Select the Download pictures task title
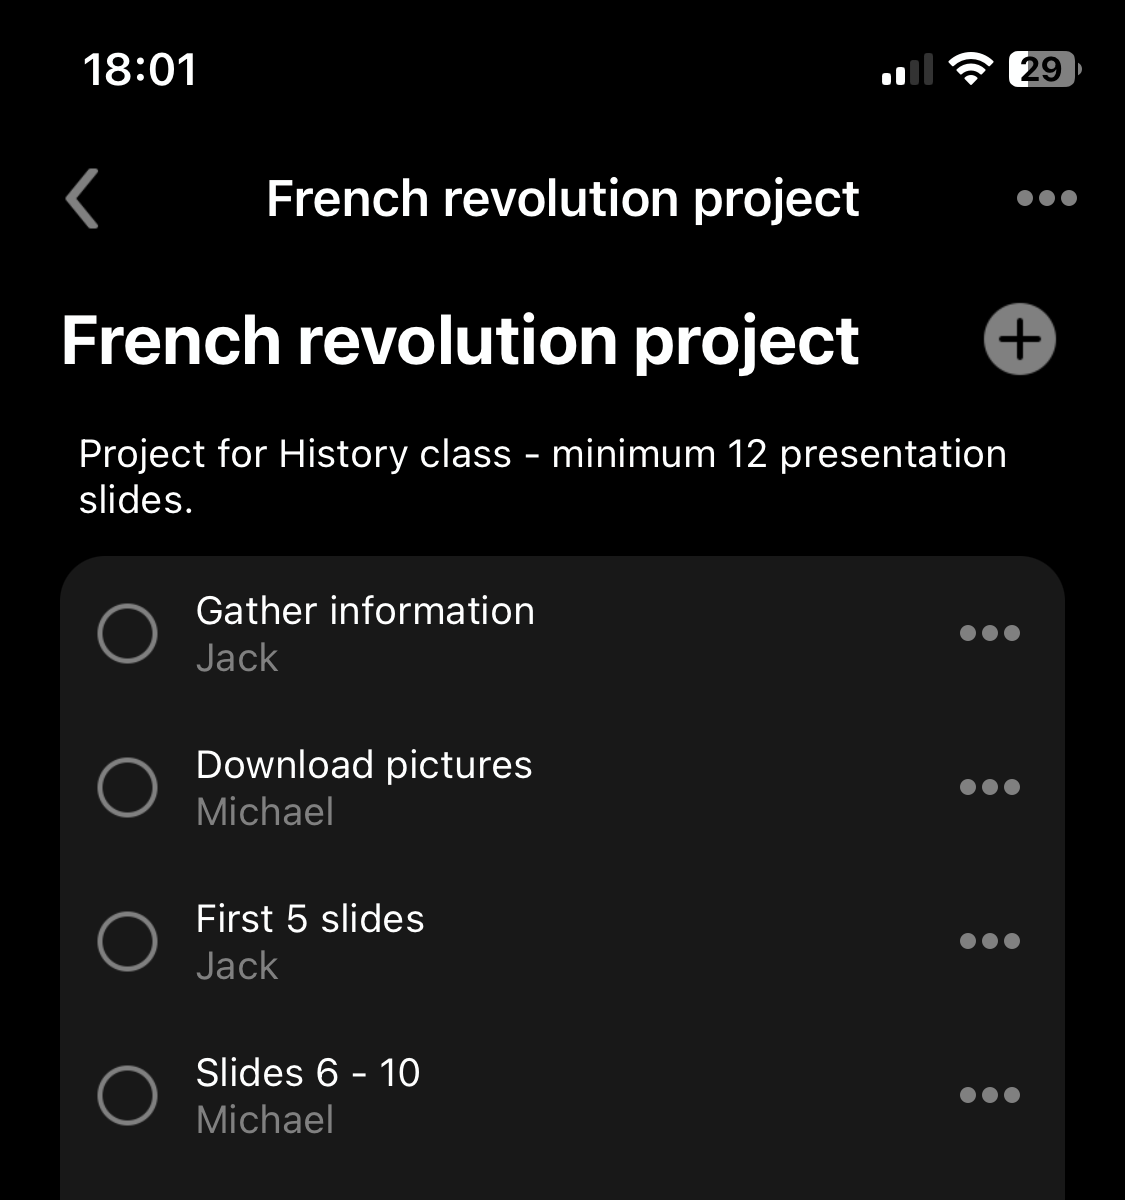This screenshot has width=1125, height=1200. (x=364, y=765)
